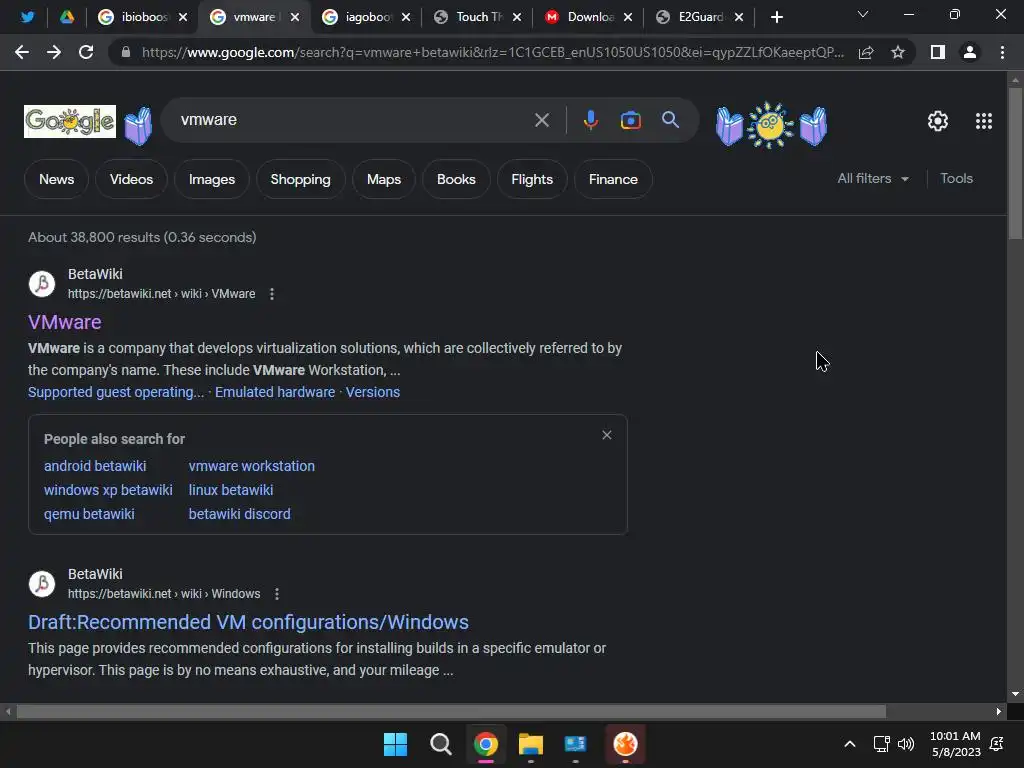Click the Google doodle logo
Image resolution: width=1024 pixels, height=768 pixels.
70,121
